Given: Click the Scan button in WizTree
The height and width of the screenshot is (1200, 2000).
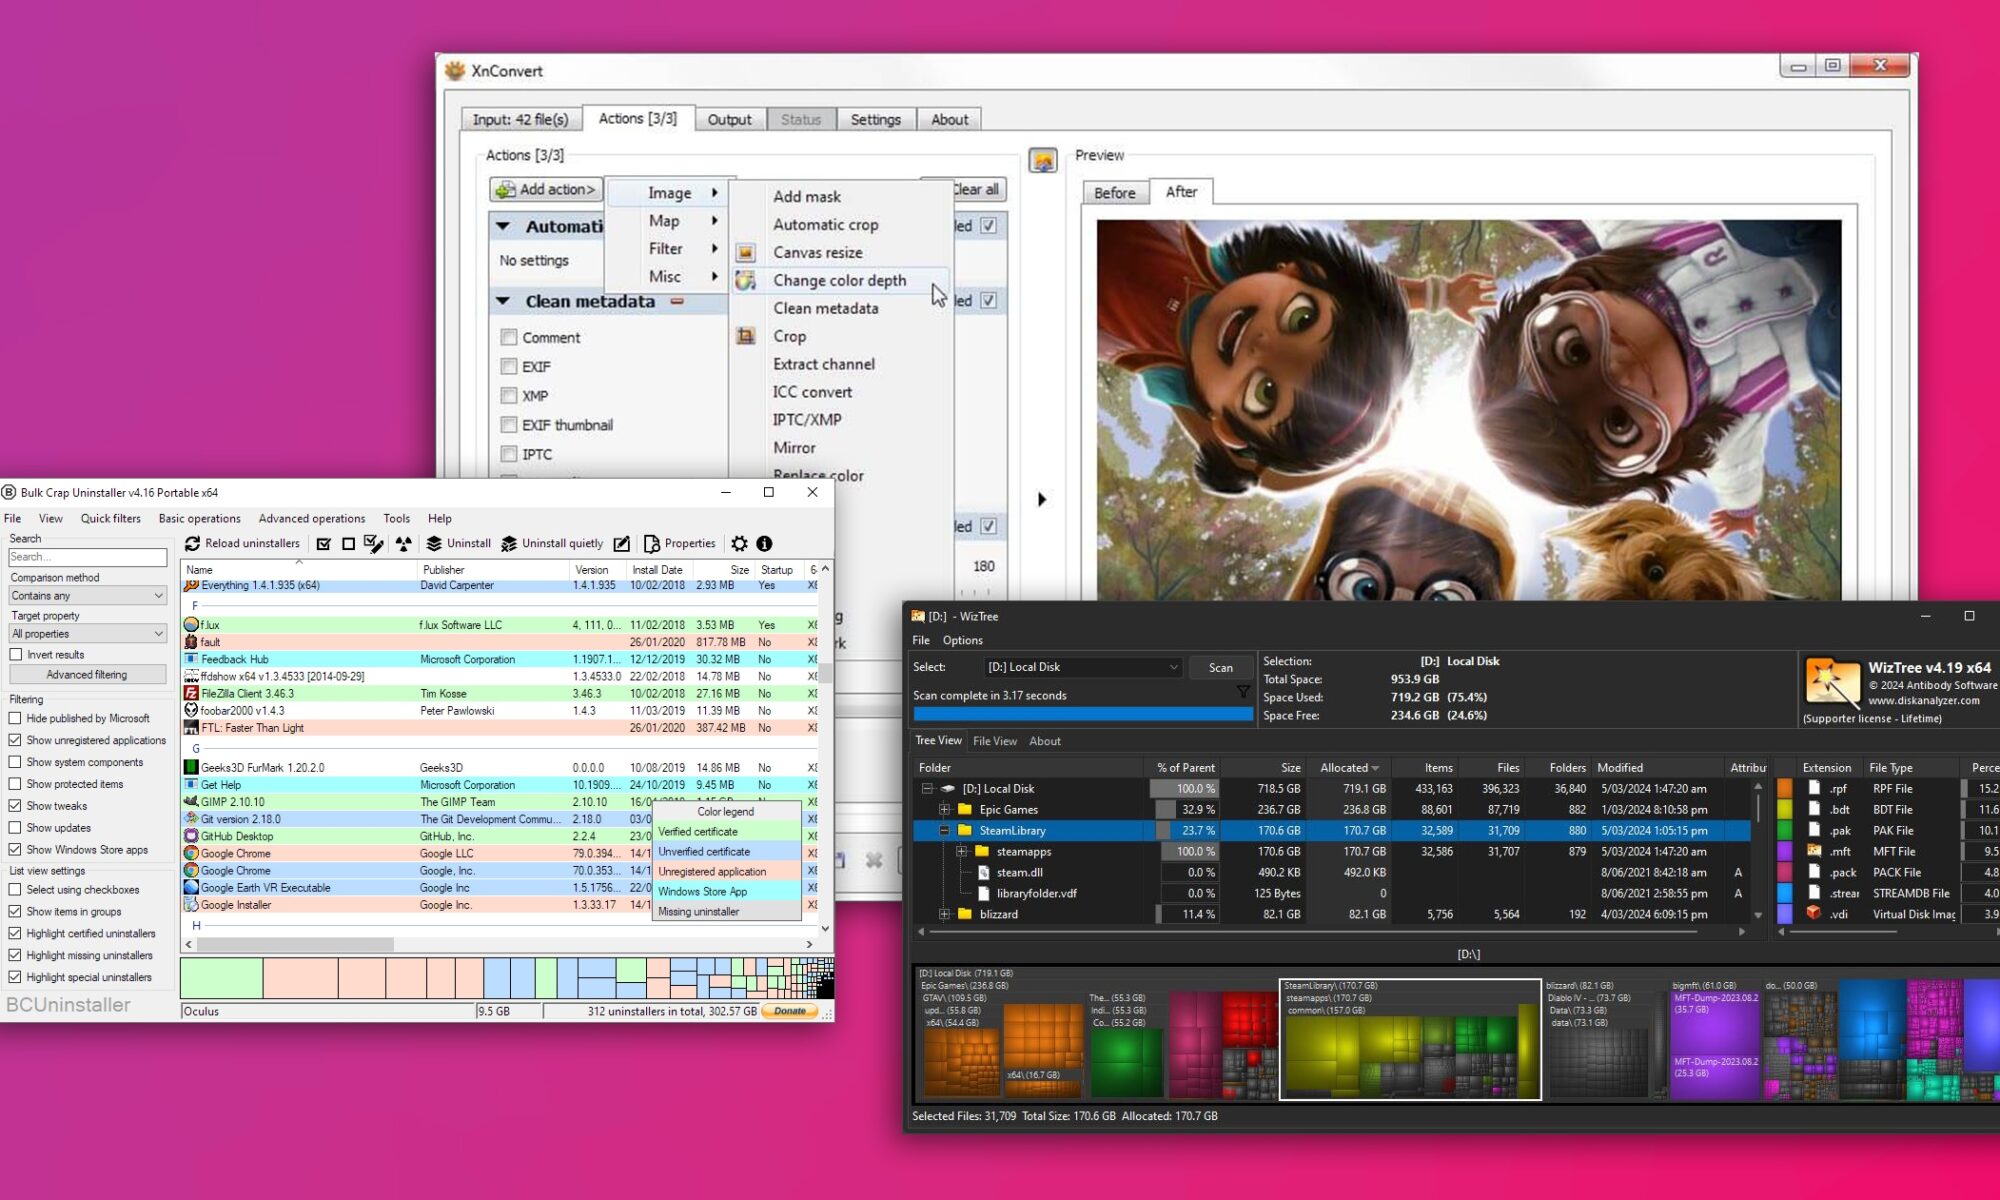Looking at the screenshot, I should [1220, 667].
